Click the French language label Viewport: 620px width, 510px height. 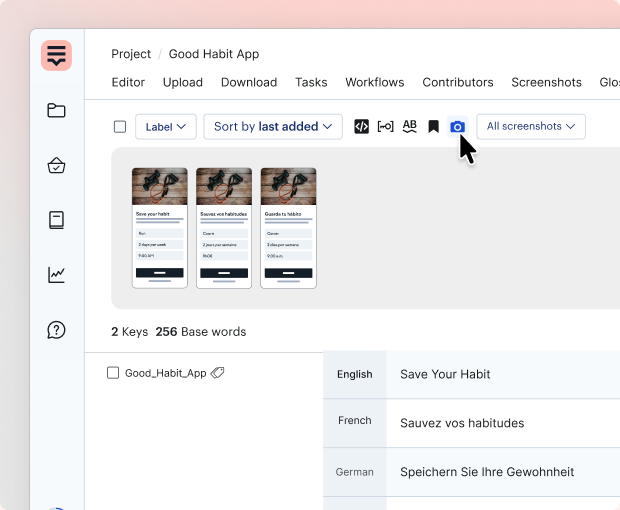pyautogui.click(x=355, y=420)
